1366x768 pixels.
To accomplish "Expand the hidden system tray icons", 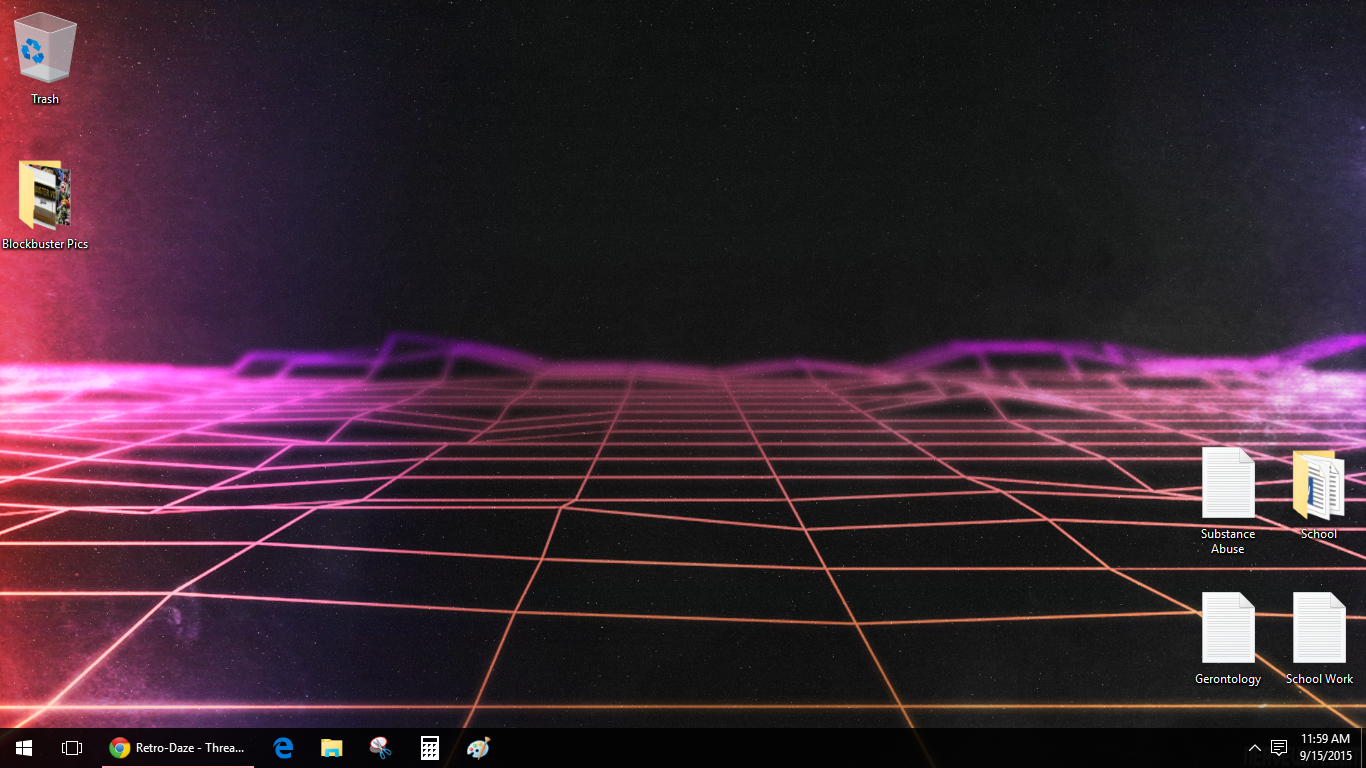I will point(1255,748).
